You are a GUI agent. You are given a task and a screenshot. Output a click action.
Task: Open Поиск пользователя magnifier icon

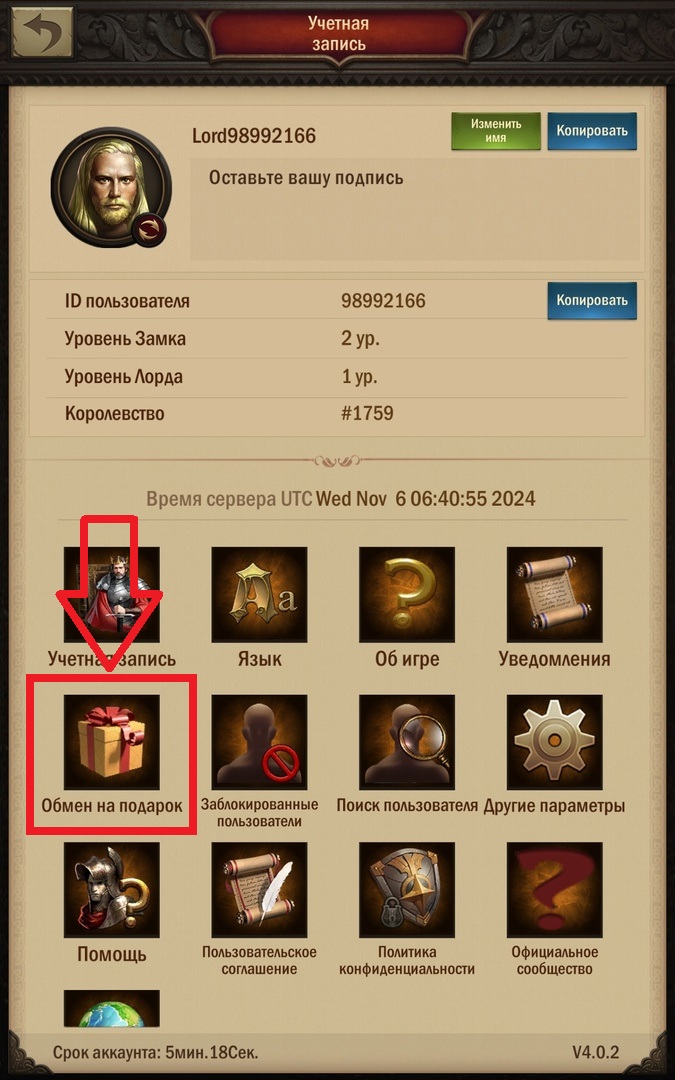[406, 741]
